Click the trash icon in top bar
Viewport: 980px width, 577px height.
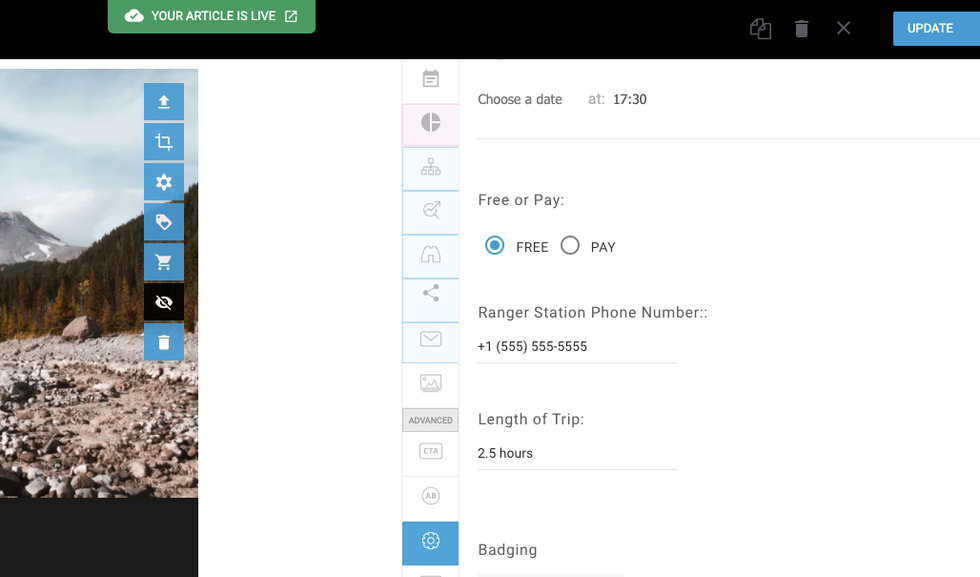(x=801, y=29)
